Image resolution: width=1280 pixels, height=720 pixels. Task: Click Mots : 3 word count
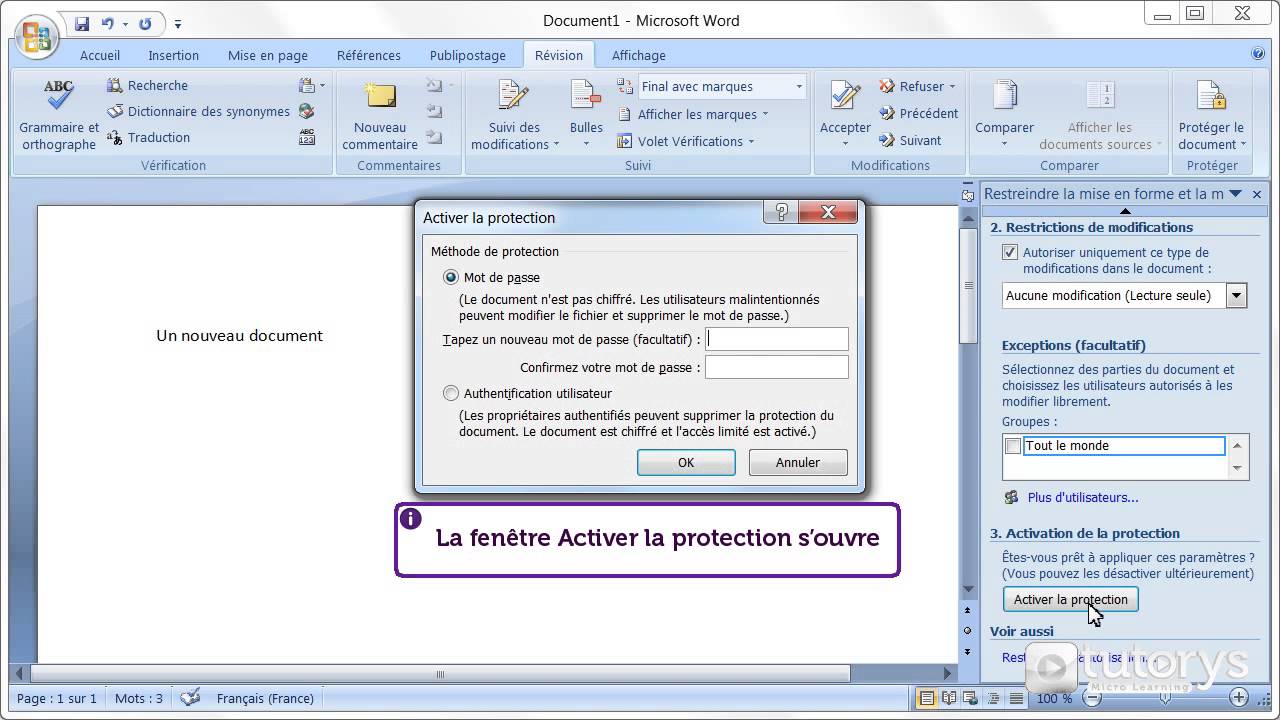pyautogui.click(x=139, y=698)
